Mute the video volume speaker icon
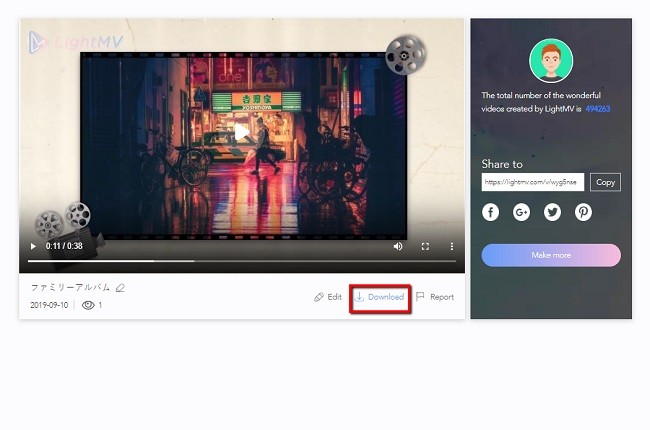The image size is (650, 430). 398,246
